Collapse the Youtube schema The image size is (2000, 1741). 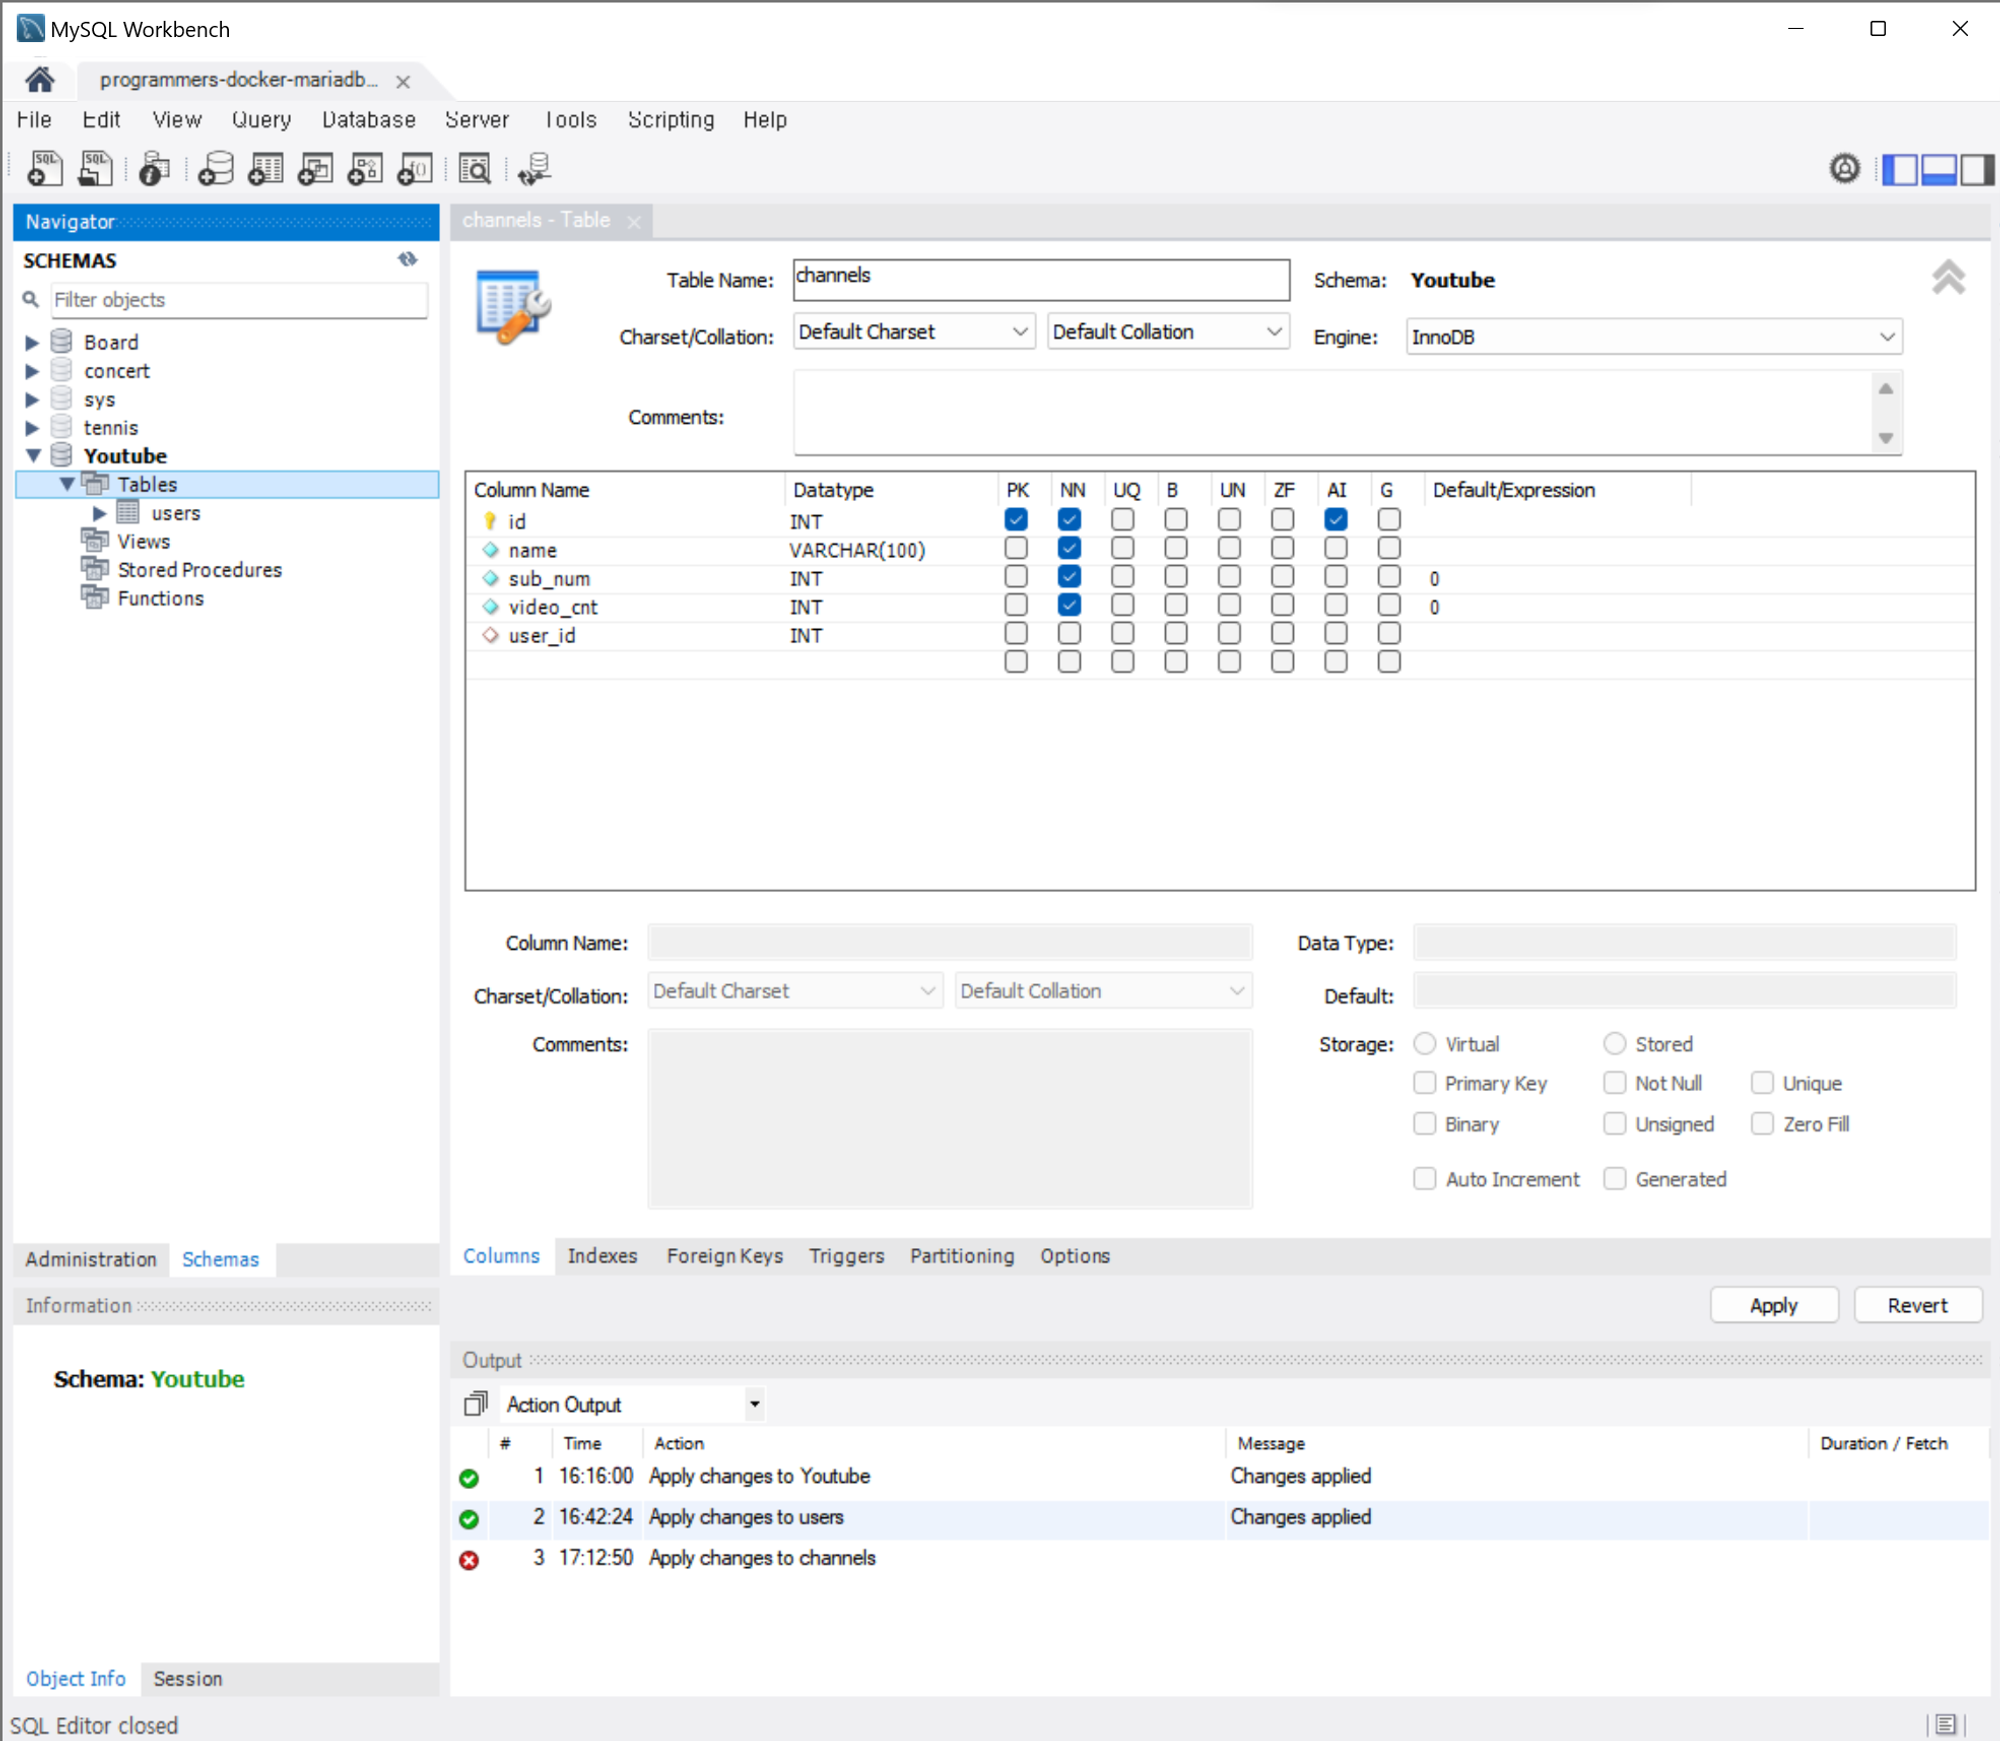(32, 456)
